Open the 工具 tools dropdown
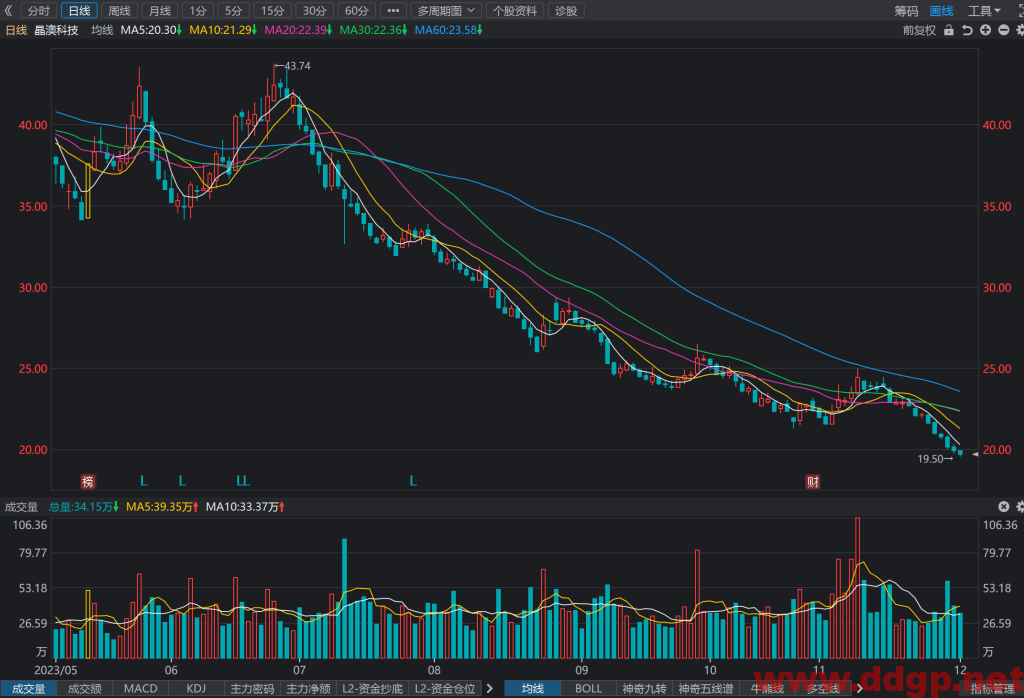Image resolution: width=1024 pixels, height=698 pixels. (984, 10)
